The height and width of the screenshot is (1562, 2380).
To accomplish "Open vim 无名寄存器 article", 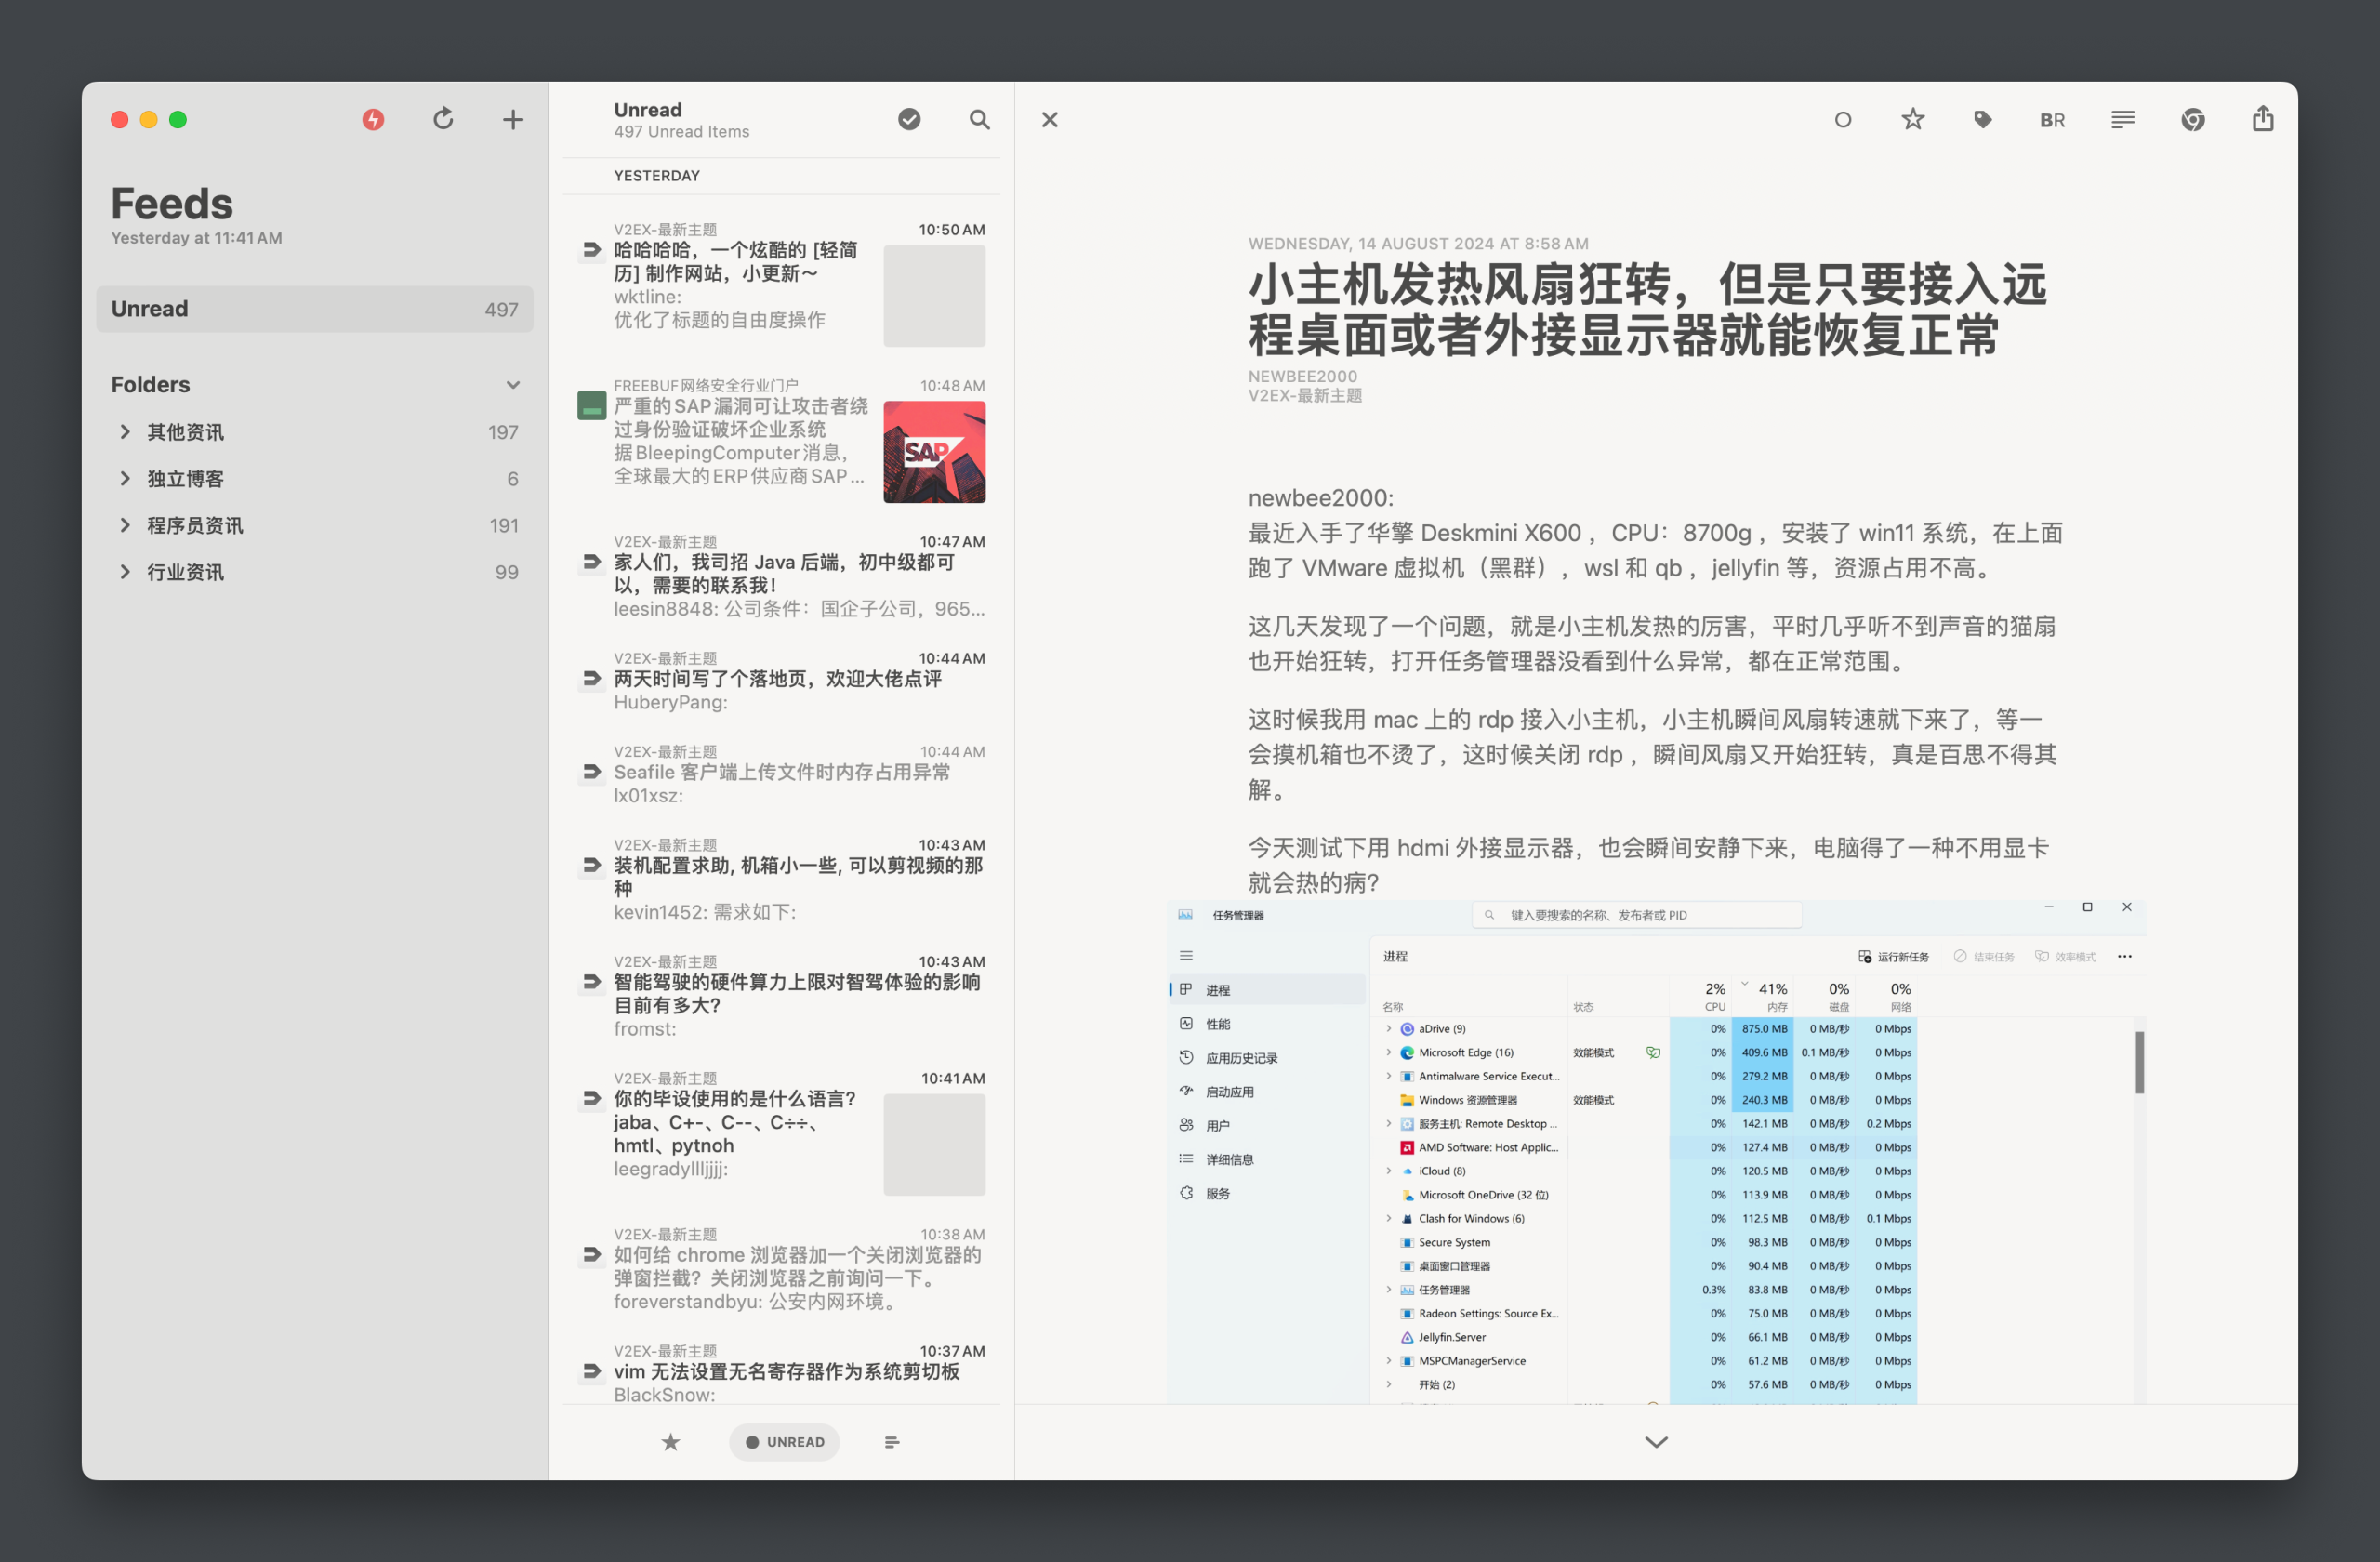I will click(x=782, y=1373).
